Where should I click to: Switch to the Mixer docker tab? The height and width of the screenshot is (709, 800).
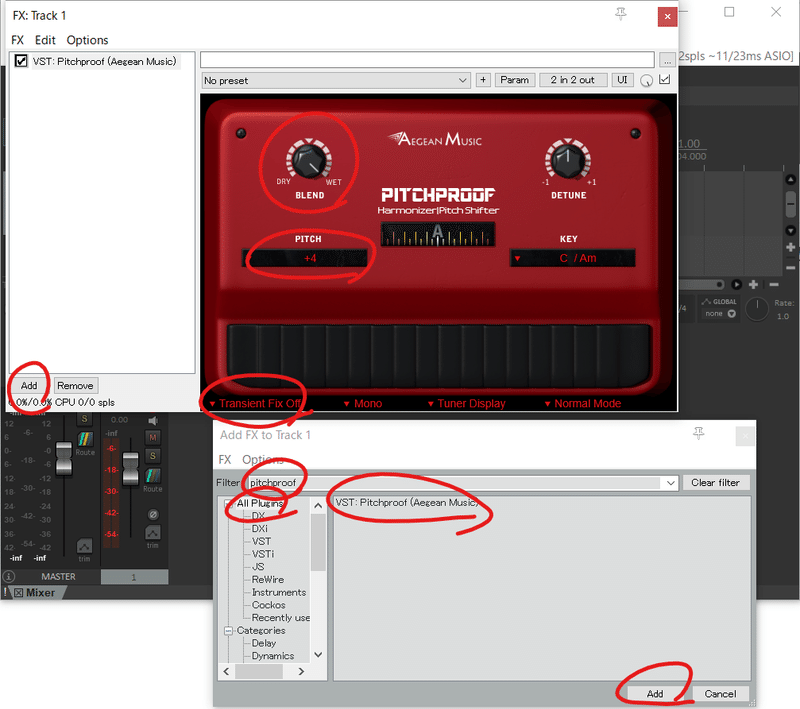[40, 593]
